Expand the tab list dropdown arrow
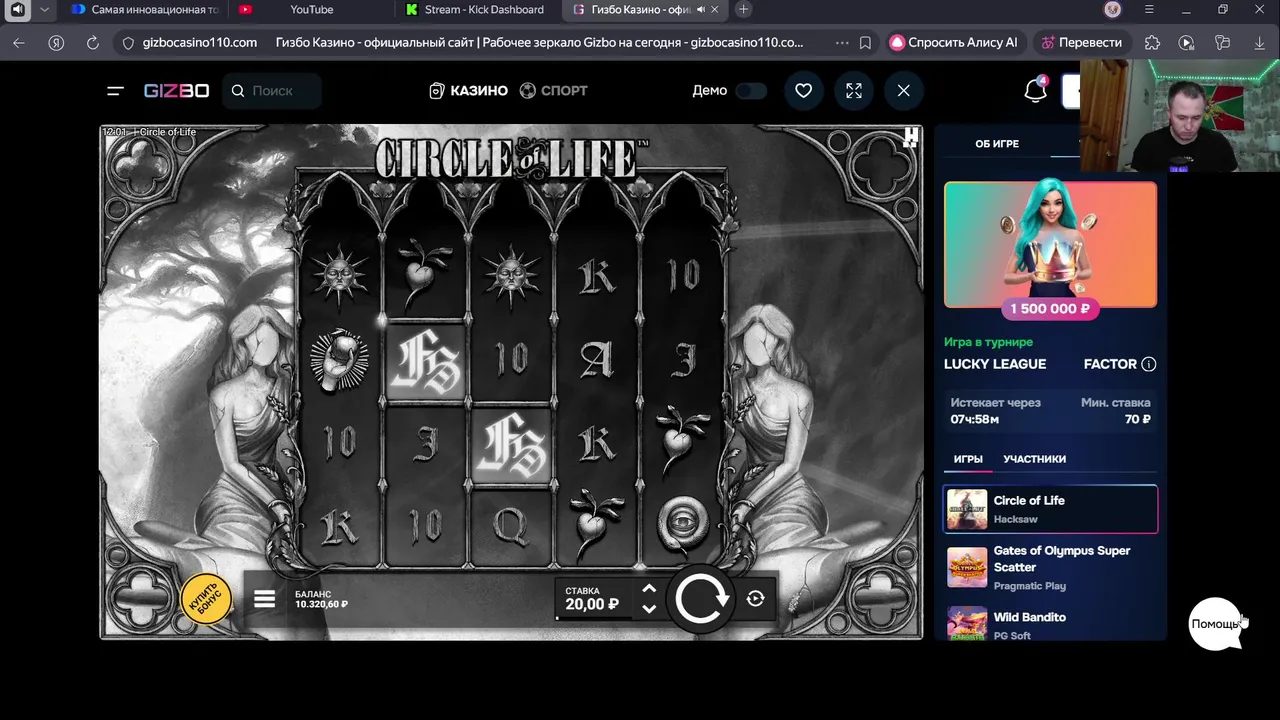1280x720 pixels. (x=44, y=10)
